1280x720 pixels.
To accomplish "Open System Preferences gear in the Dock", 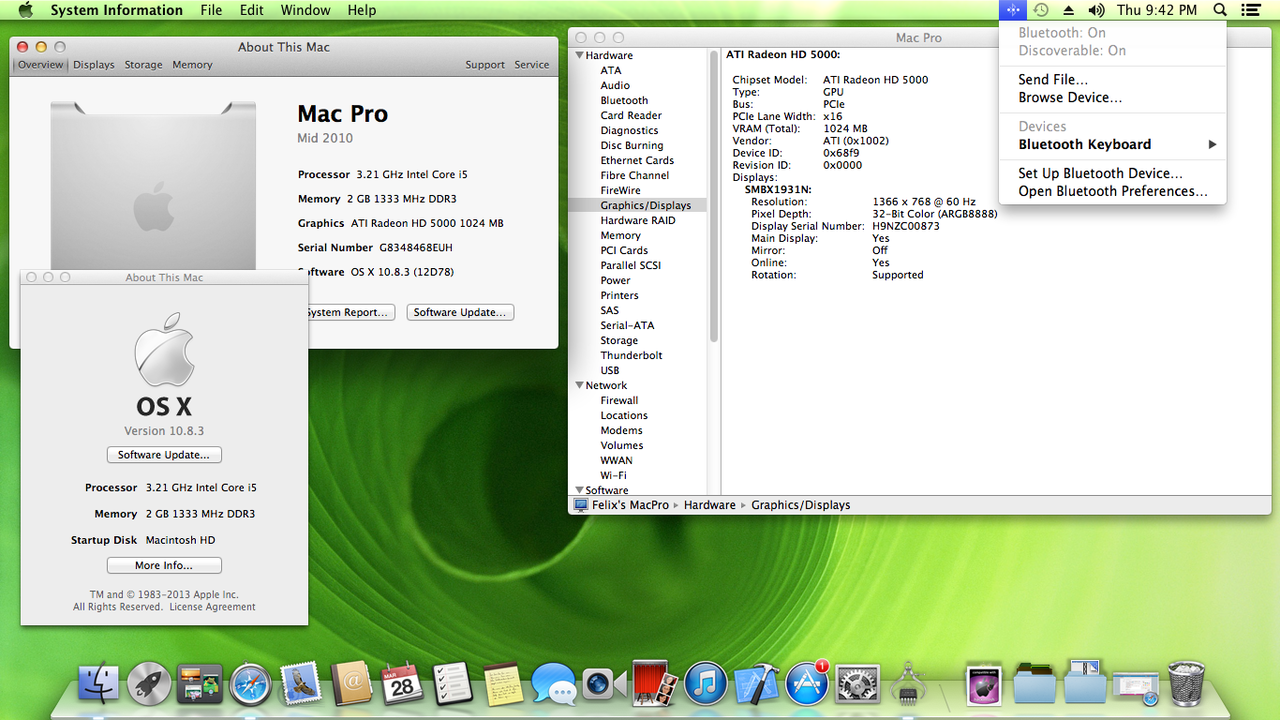I will [858, 683].
